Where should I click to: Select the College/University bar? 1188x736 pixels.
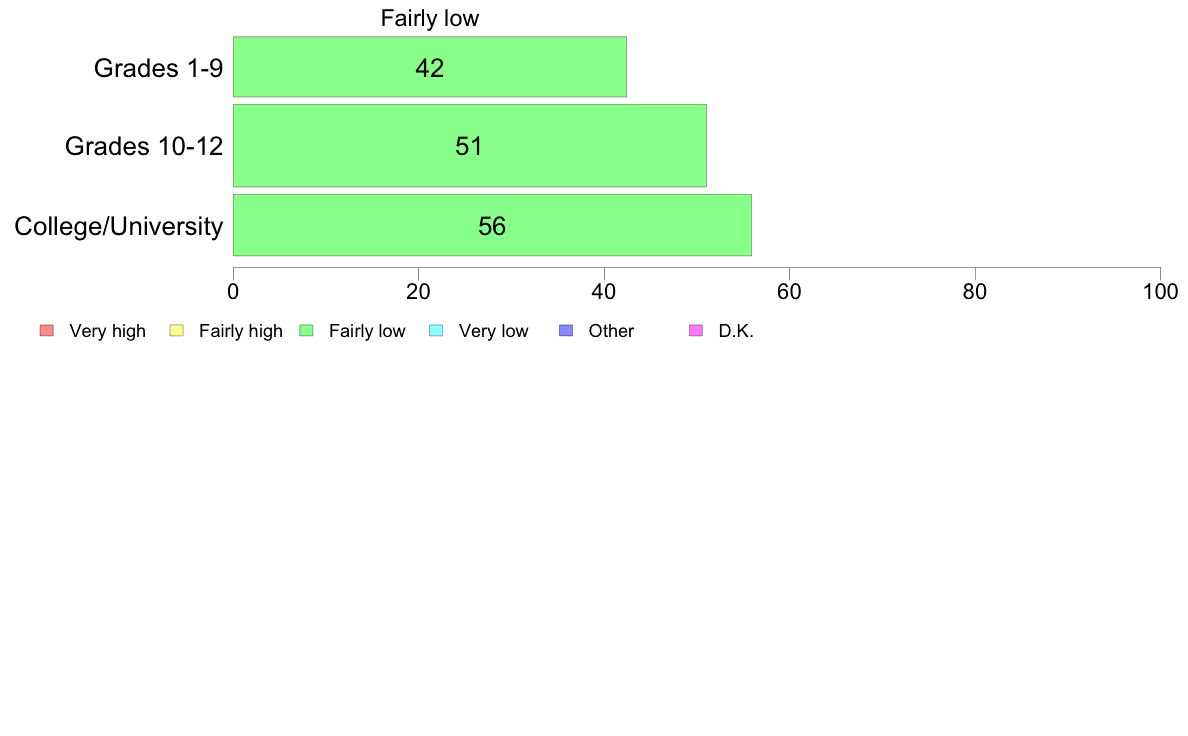492,225
